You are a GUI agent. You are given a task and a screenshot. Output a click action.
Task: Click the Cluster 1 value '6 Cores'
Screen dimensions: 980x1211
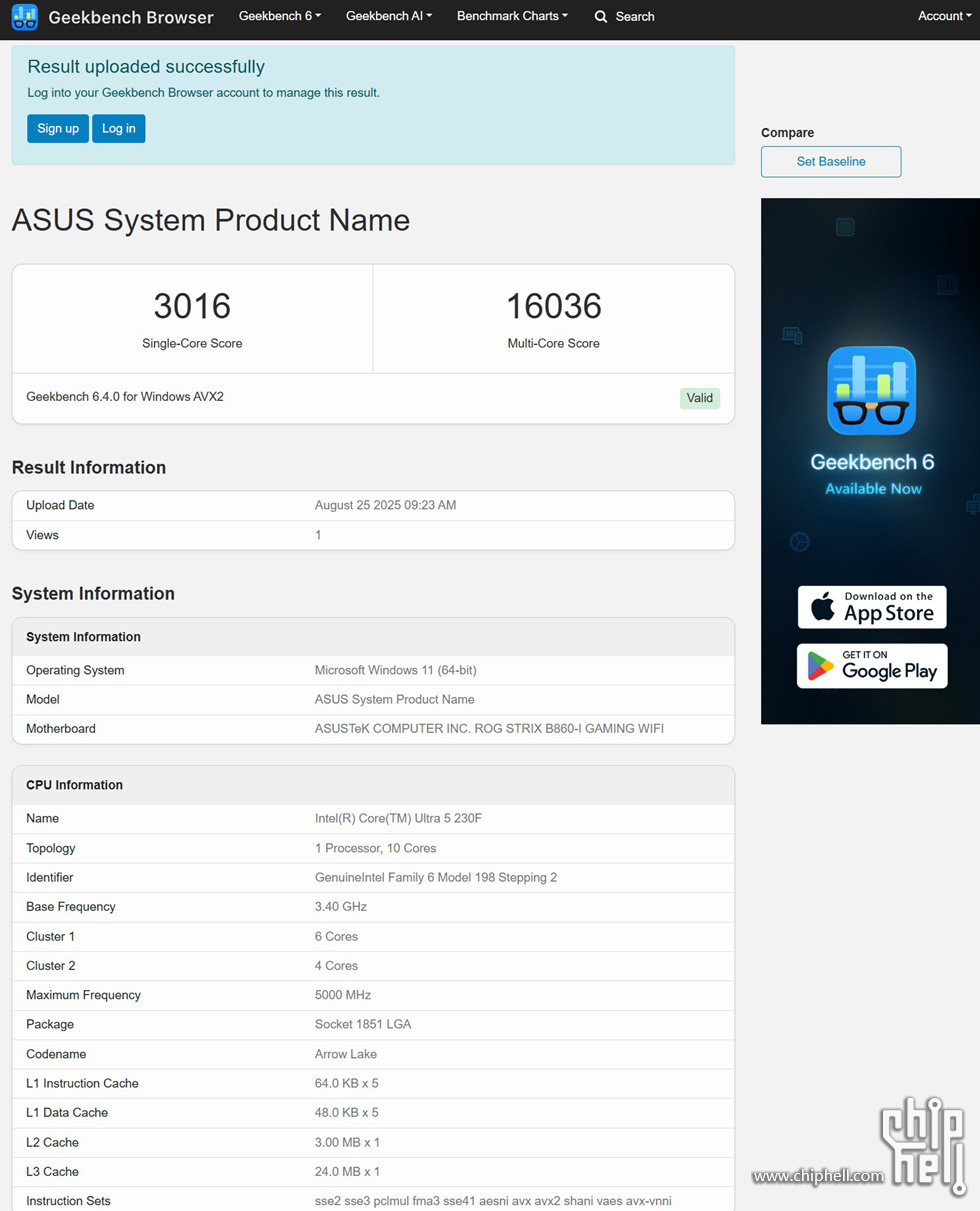[336, 936]
